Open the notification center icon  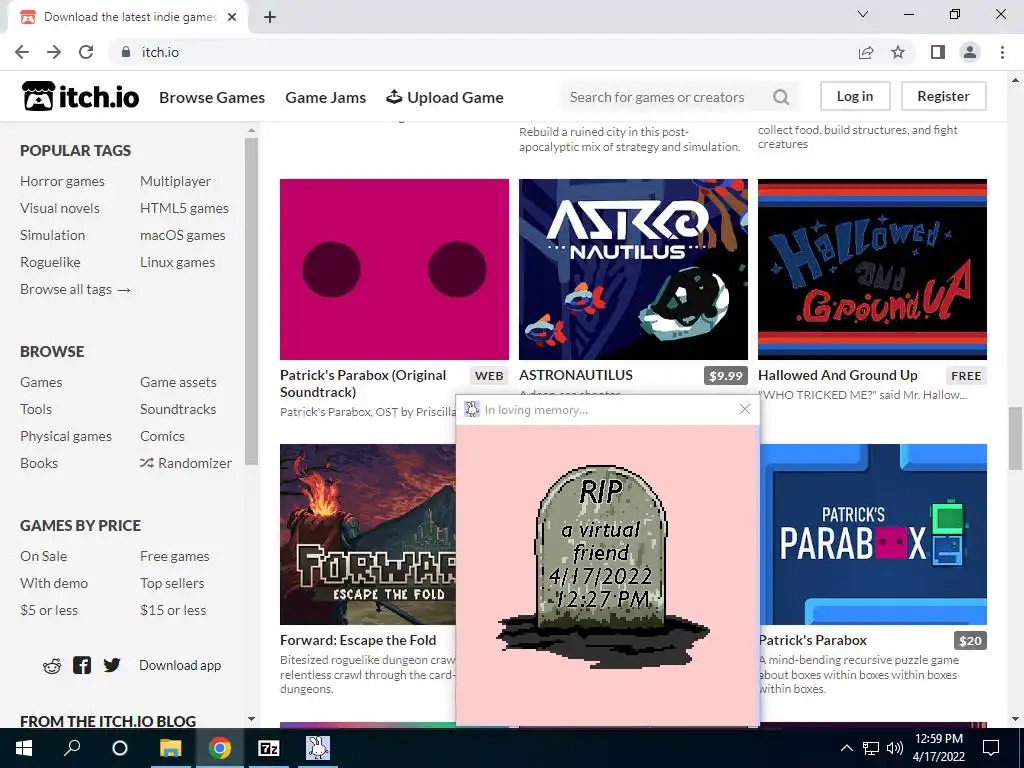click(x=991, y=748)
